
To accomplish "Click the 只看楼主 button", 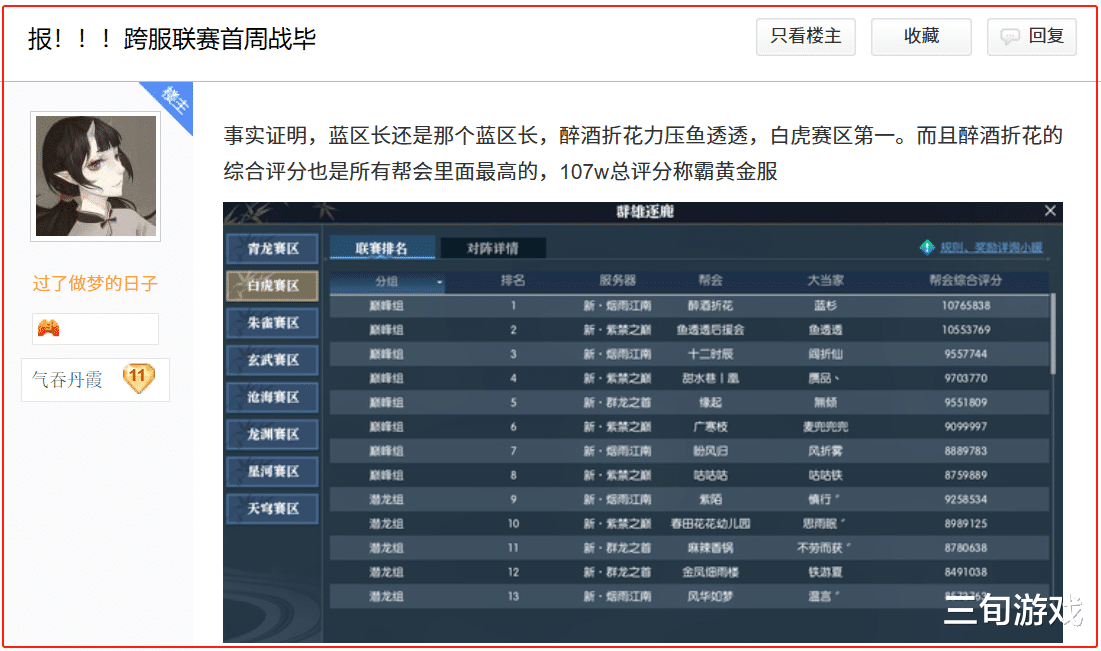I will pyautogui.click(x=805, y=37).
